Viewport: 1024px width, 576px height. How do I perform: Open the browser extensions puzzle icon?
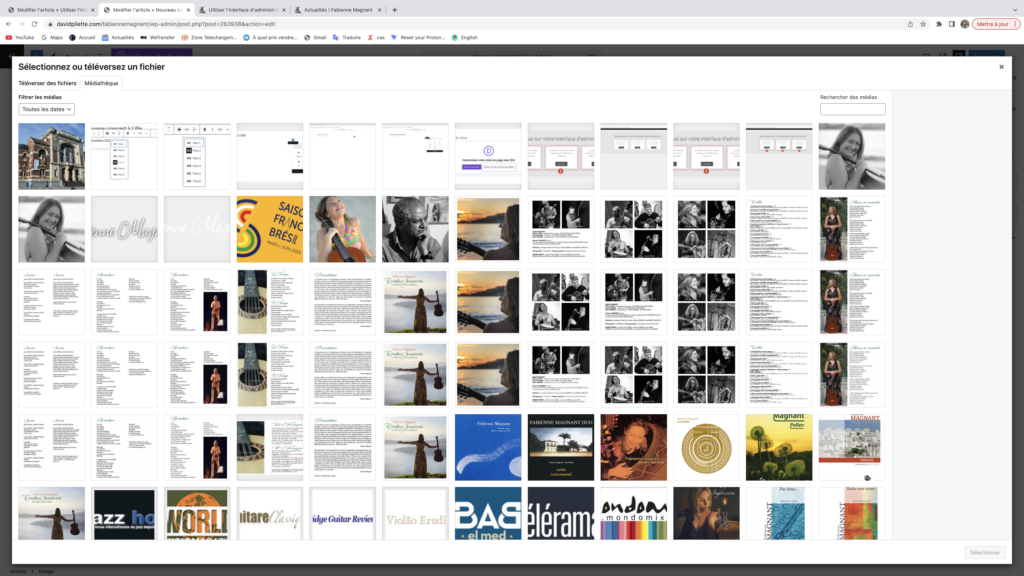pyautogui.click(x=938, y=23)
